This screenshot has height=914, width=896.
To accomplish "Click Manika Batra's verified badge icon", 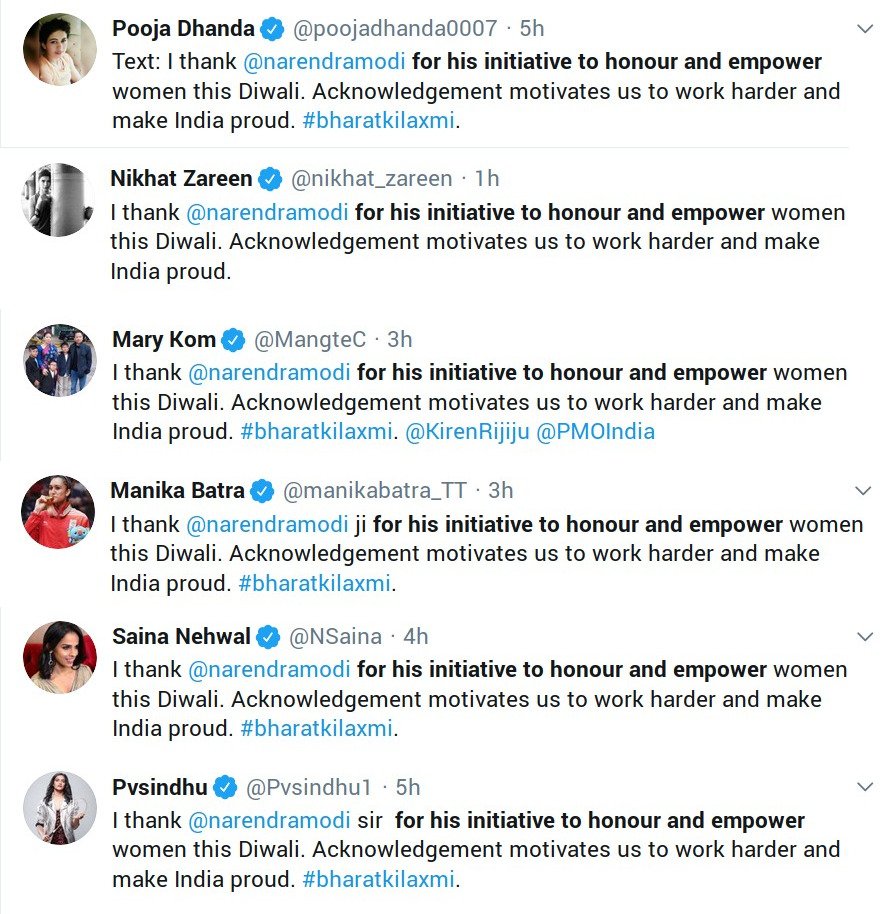I will [262, 491].
